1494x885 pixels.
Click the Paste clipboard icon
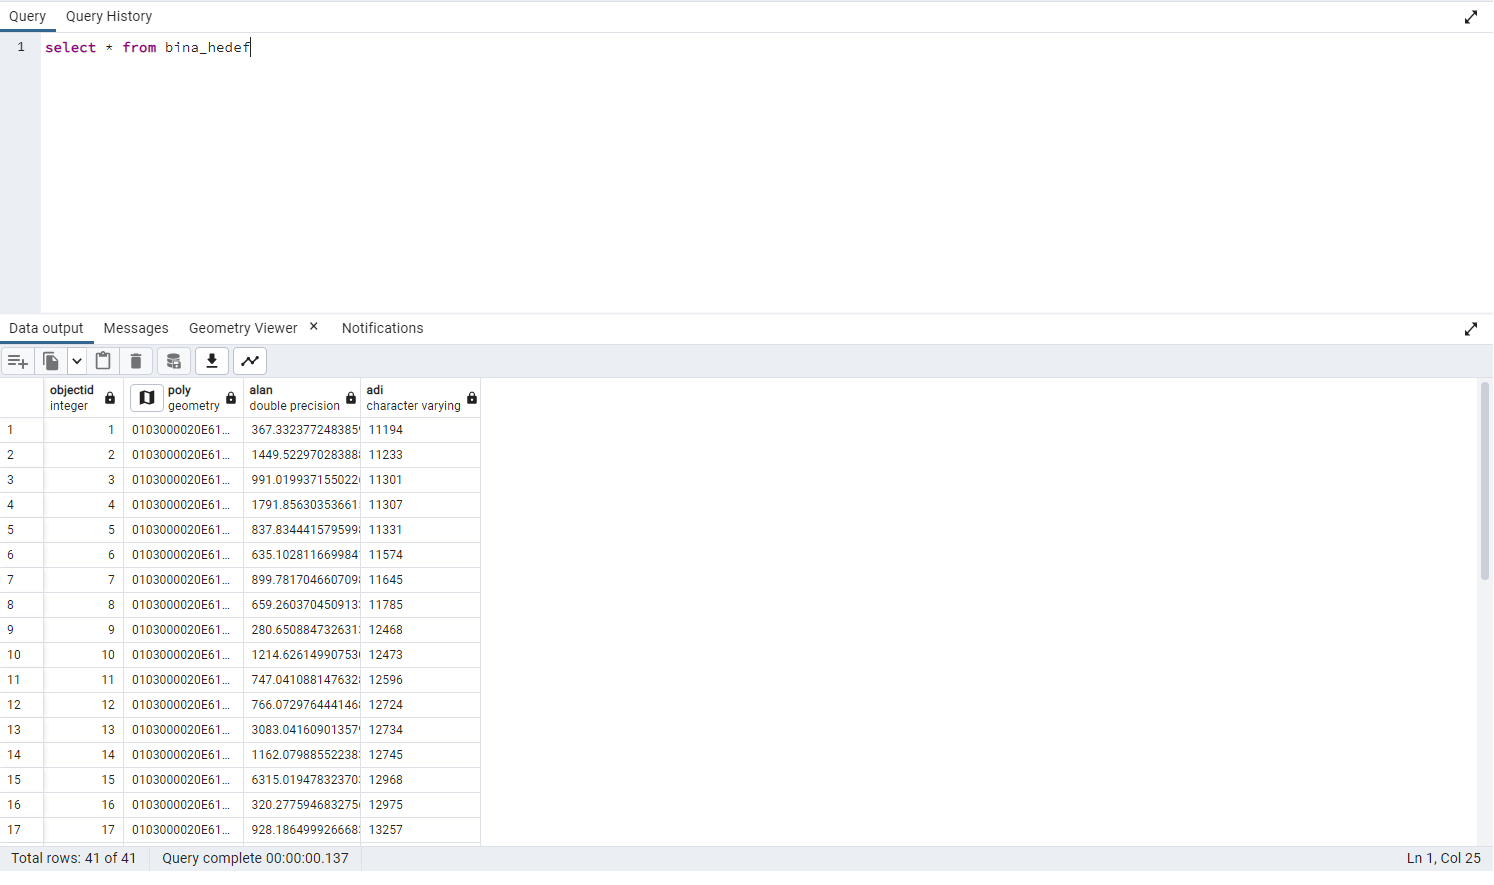point(103,361)
